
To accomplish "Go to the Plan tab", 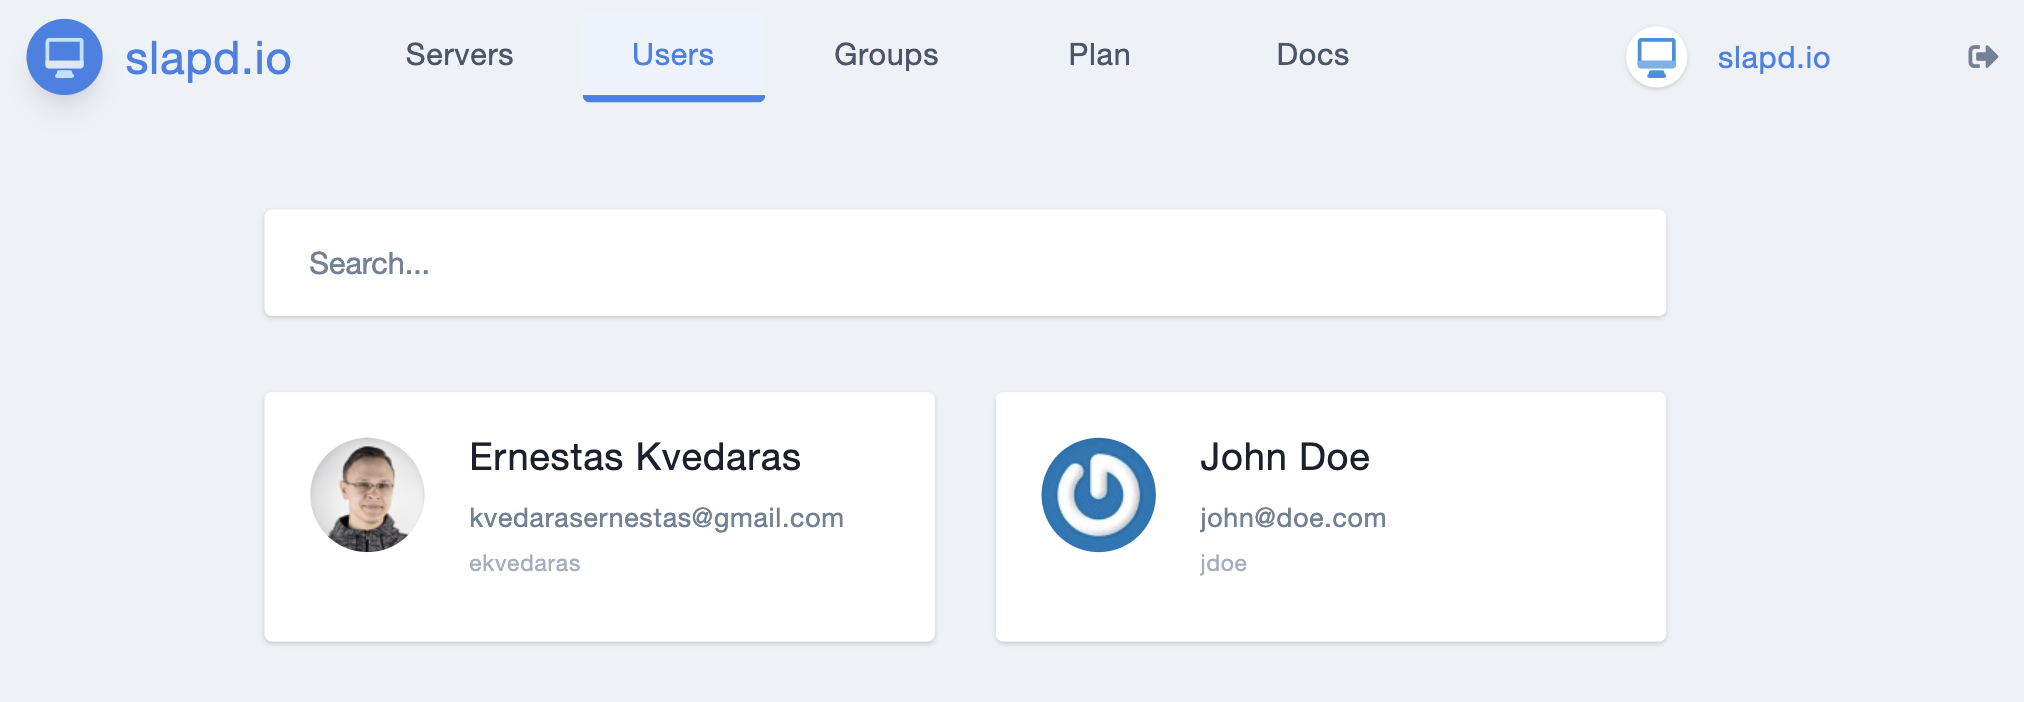I will point(1099,55).
